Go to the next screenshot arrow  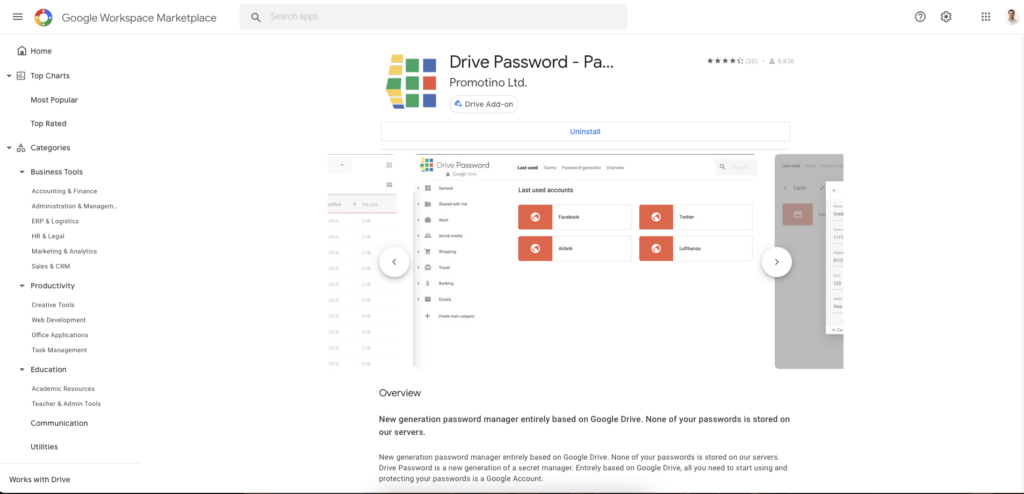pos(776,262)
